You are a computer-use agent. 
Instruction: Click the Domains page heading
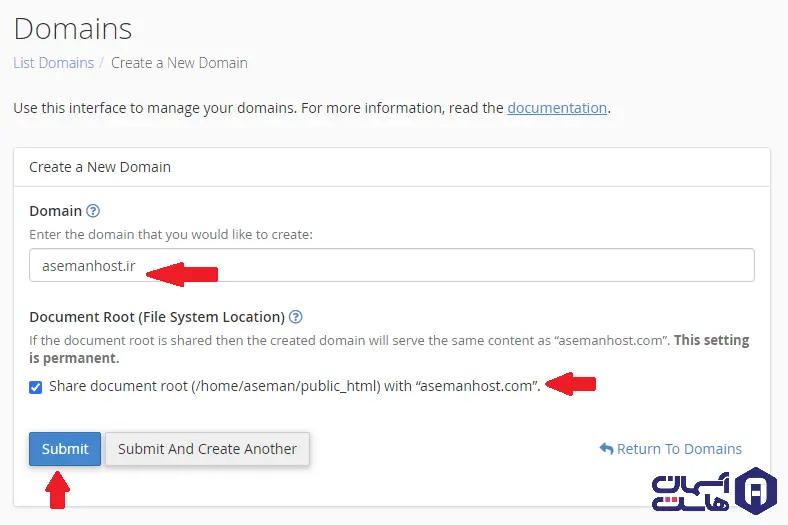point(72,28)
